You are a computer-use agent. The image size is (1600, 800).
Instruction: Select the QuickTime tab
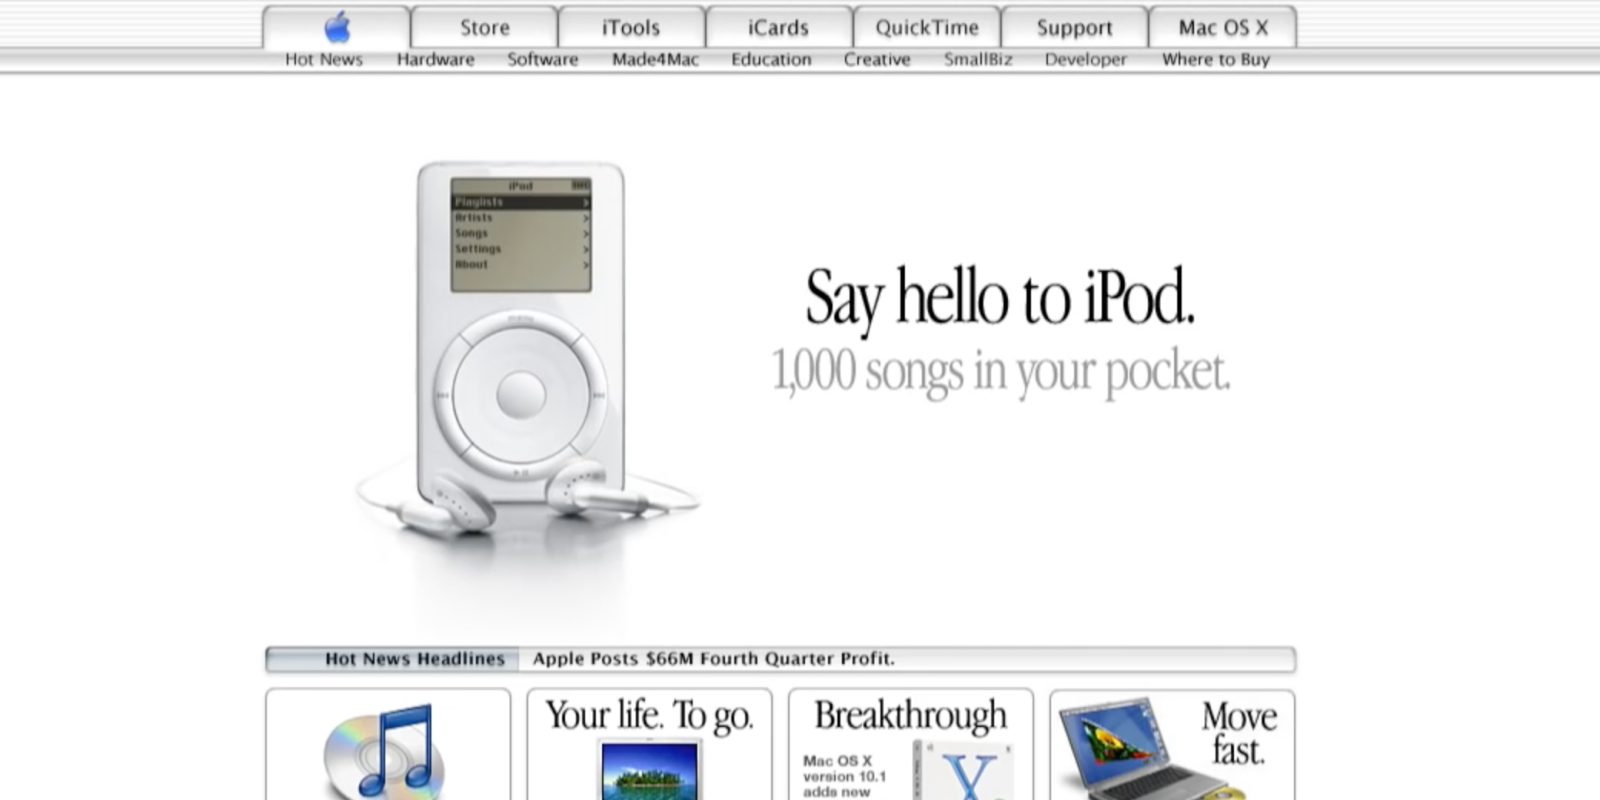click(x=926, y=28)
